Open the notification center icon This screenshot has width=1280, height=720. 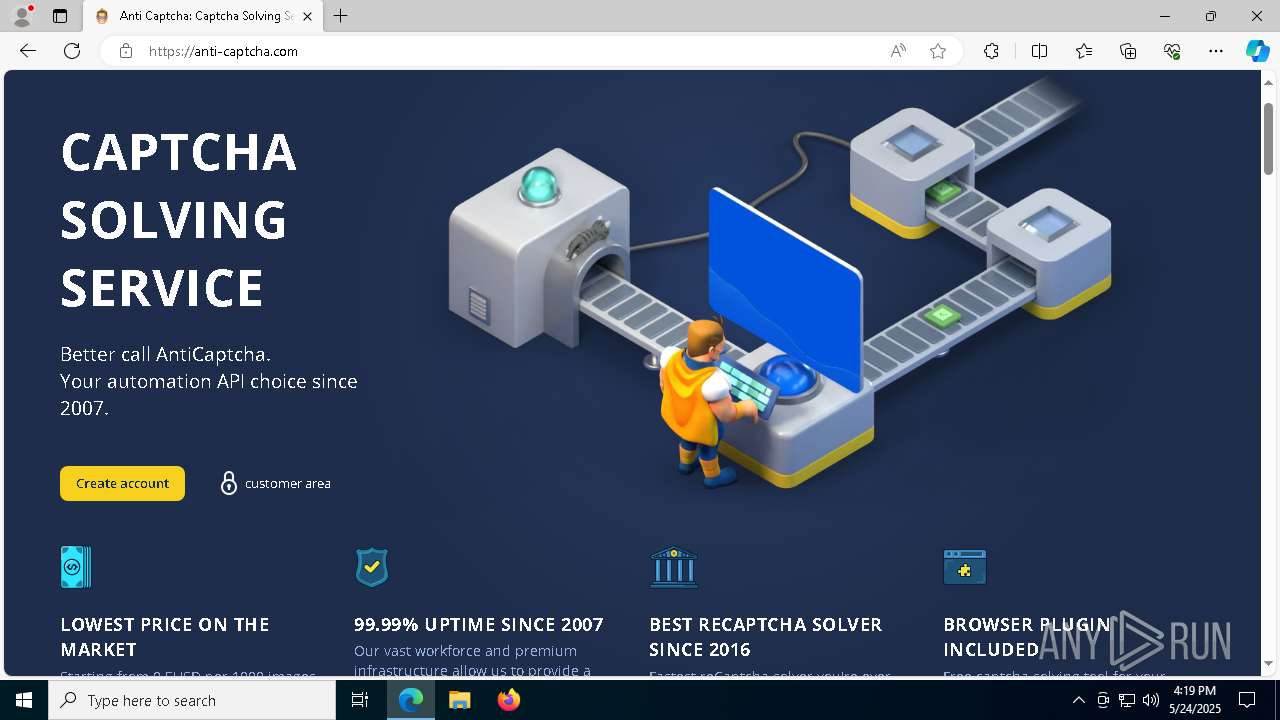pos(1247,700)
